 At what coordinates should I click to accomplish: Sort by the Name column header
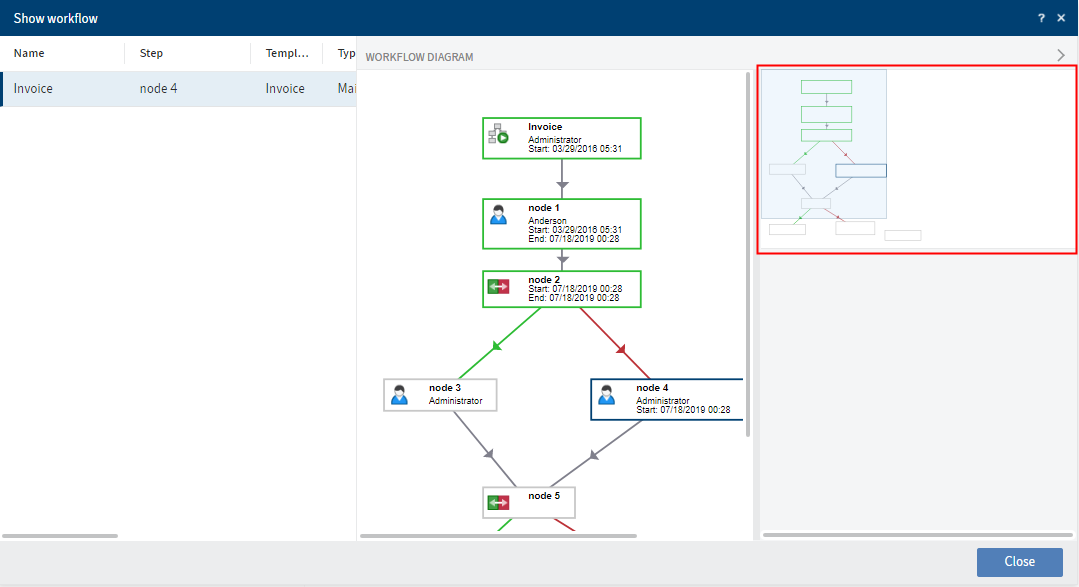tap(30, 53)
